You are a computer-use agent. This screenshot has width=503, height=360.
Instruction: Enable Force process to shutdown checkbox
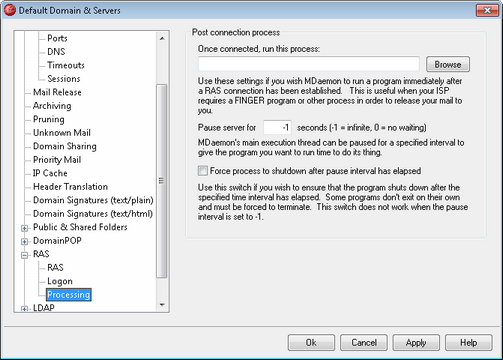click(203, 171)
